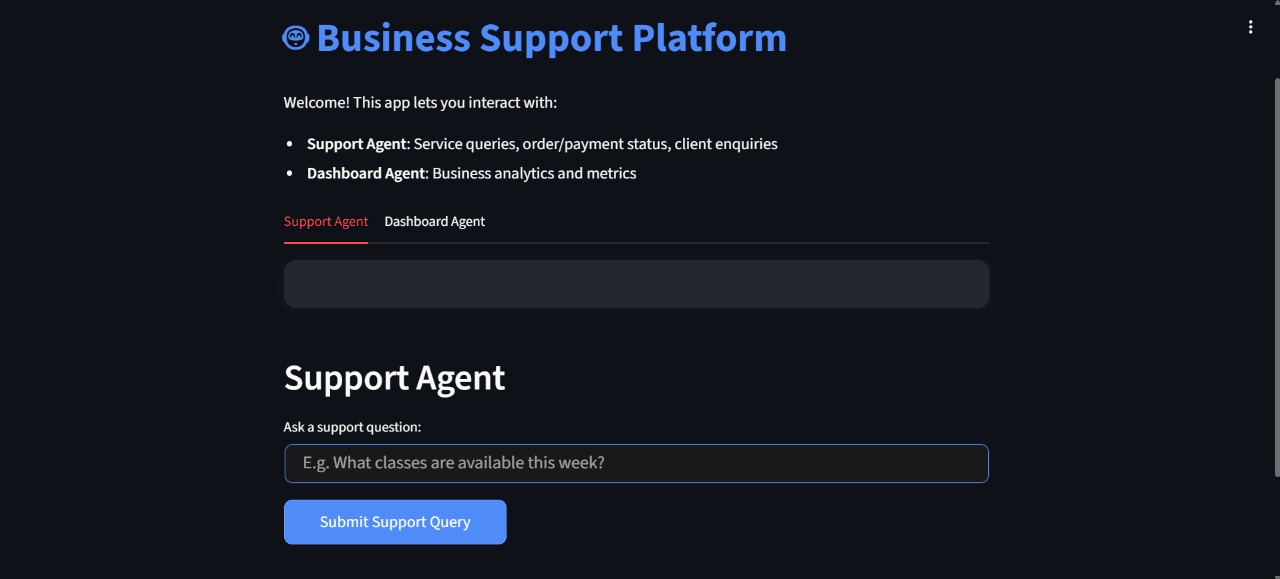Click the Business Support Platform title link
This screenshot has width=1280, height=579.
[x=551, y=37]
